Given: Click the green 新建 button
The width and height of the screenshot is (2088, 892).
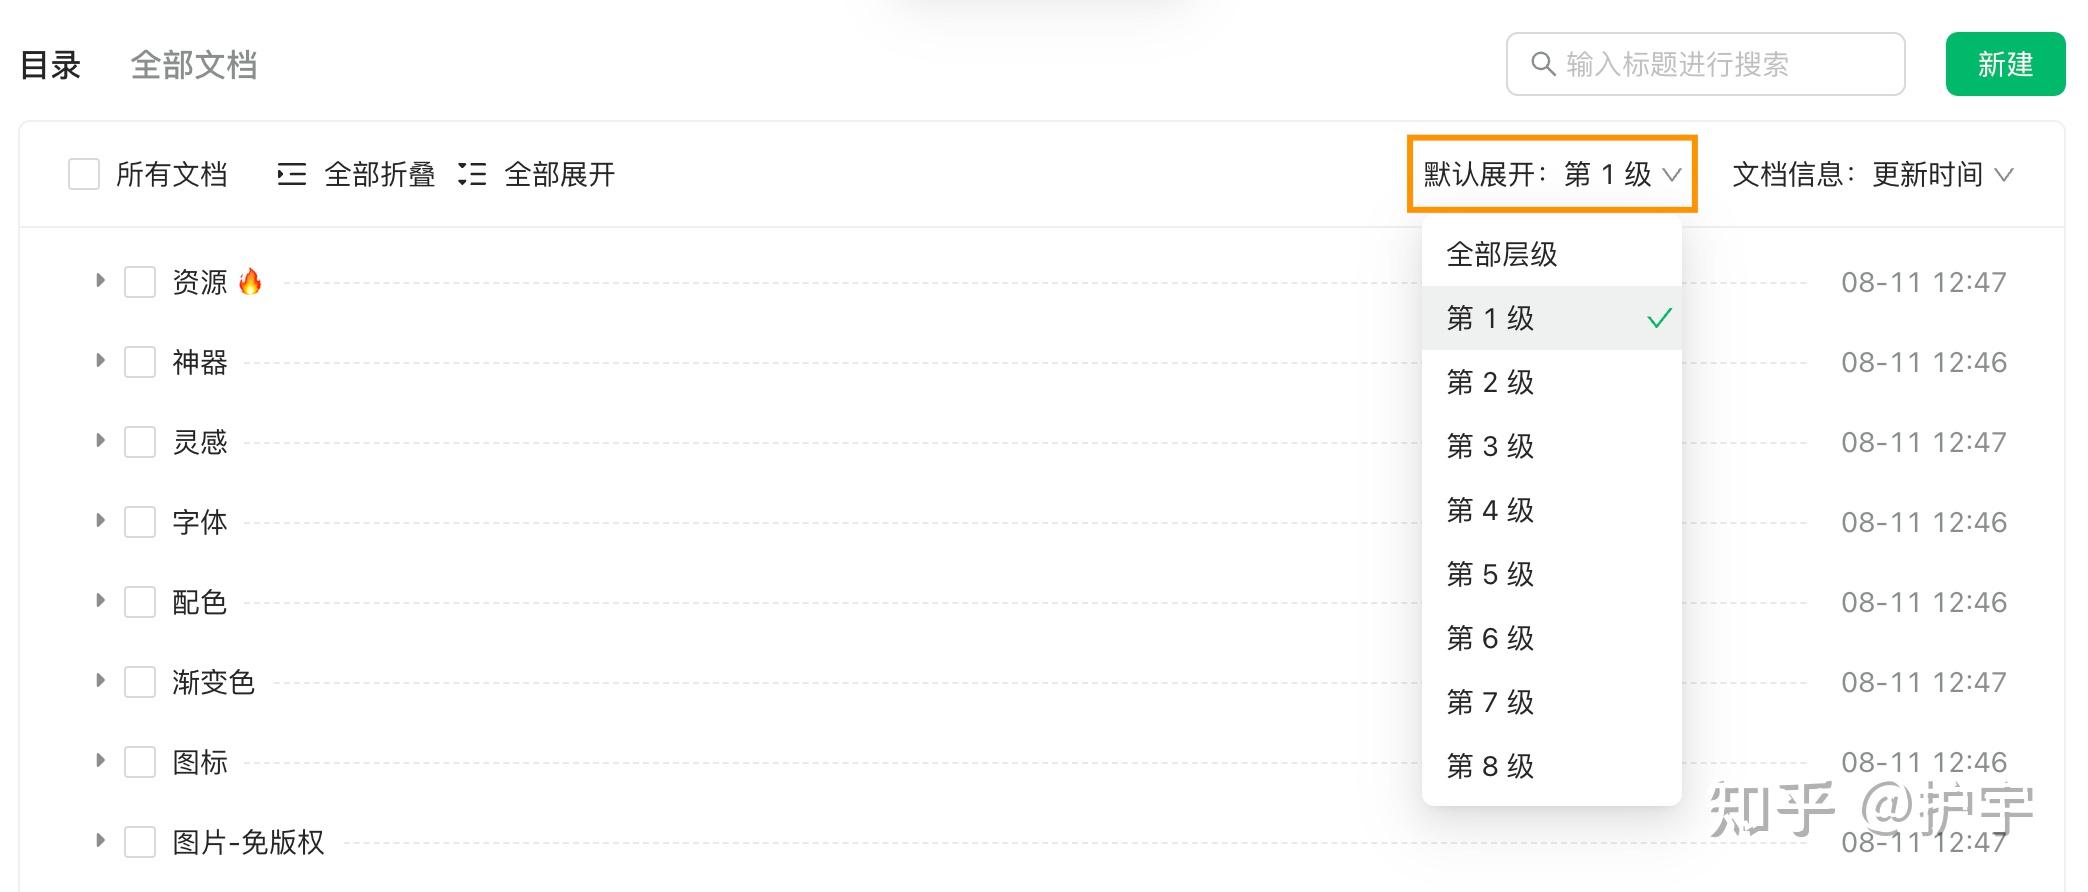Looking at the screenshot, I should pos(2005,64).
